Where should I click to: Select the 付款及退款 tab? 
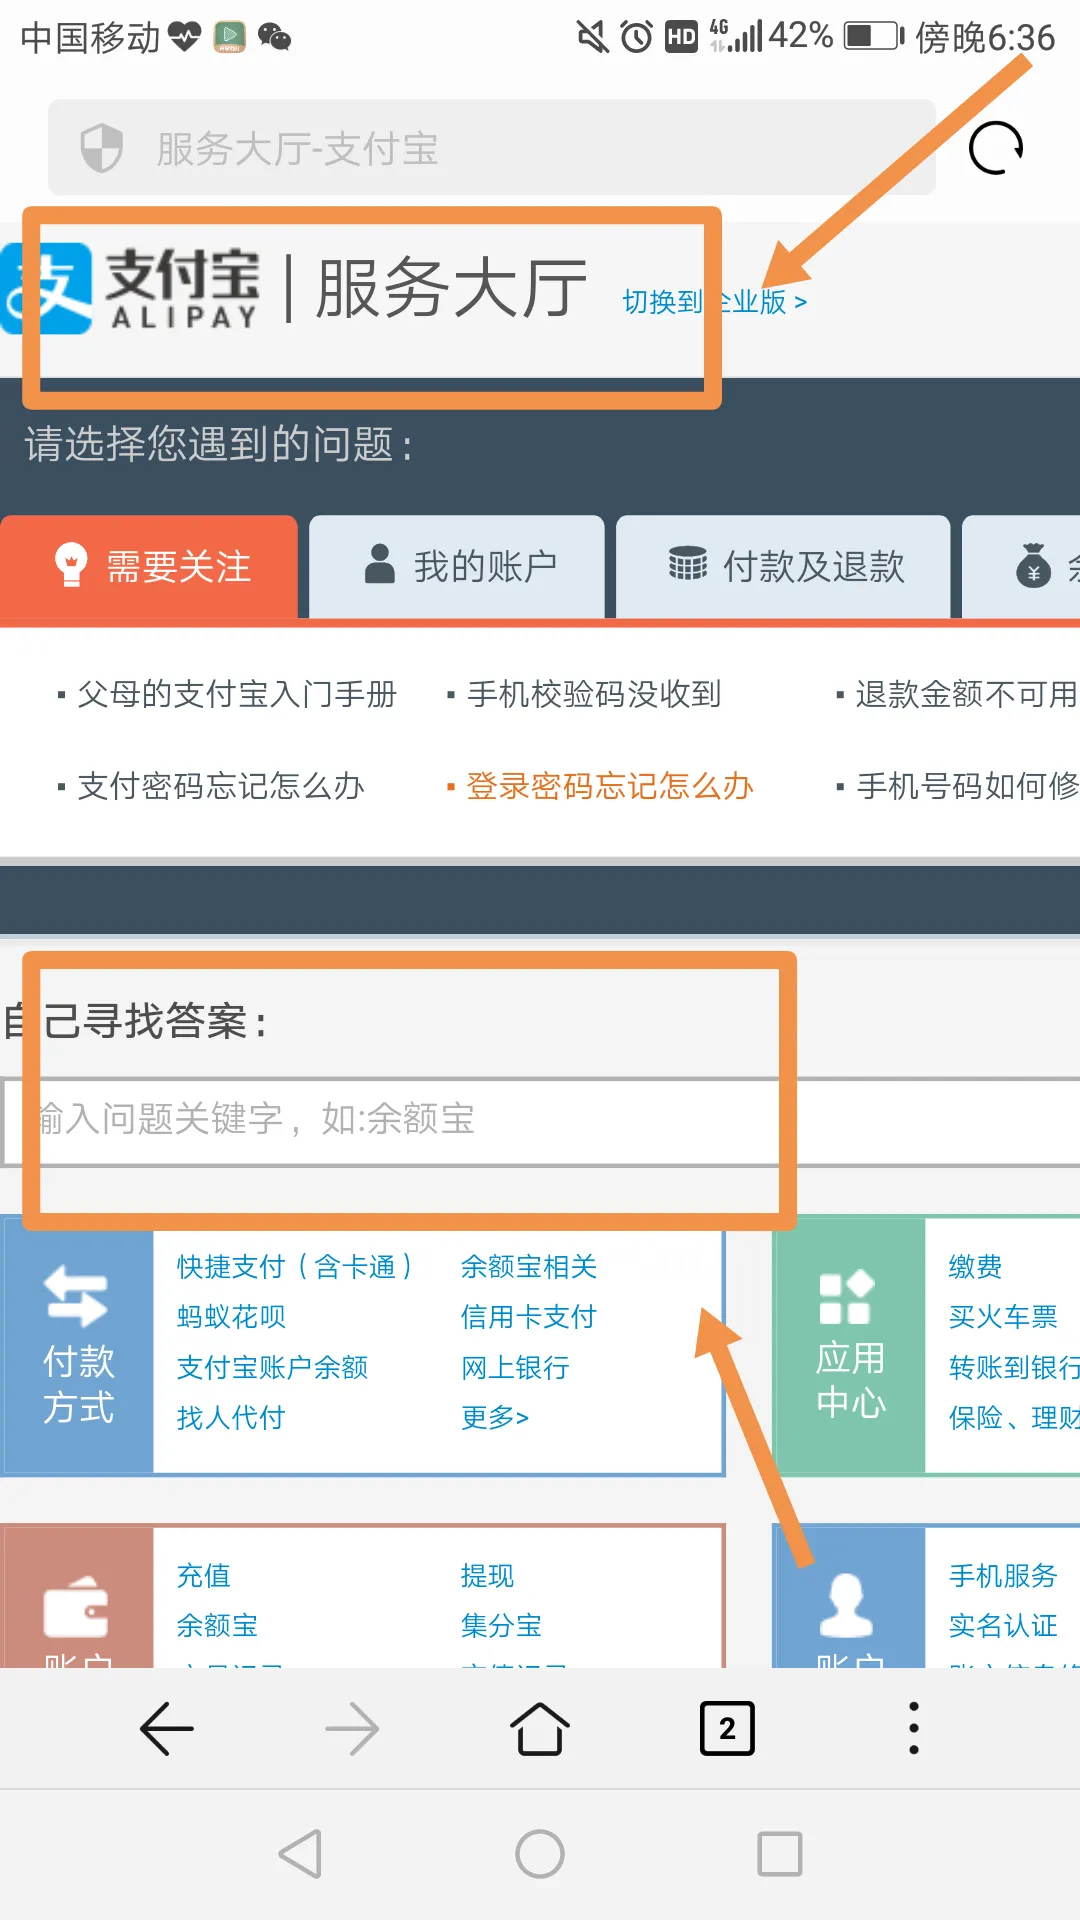[x=783, y=567]
